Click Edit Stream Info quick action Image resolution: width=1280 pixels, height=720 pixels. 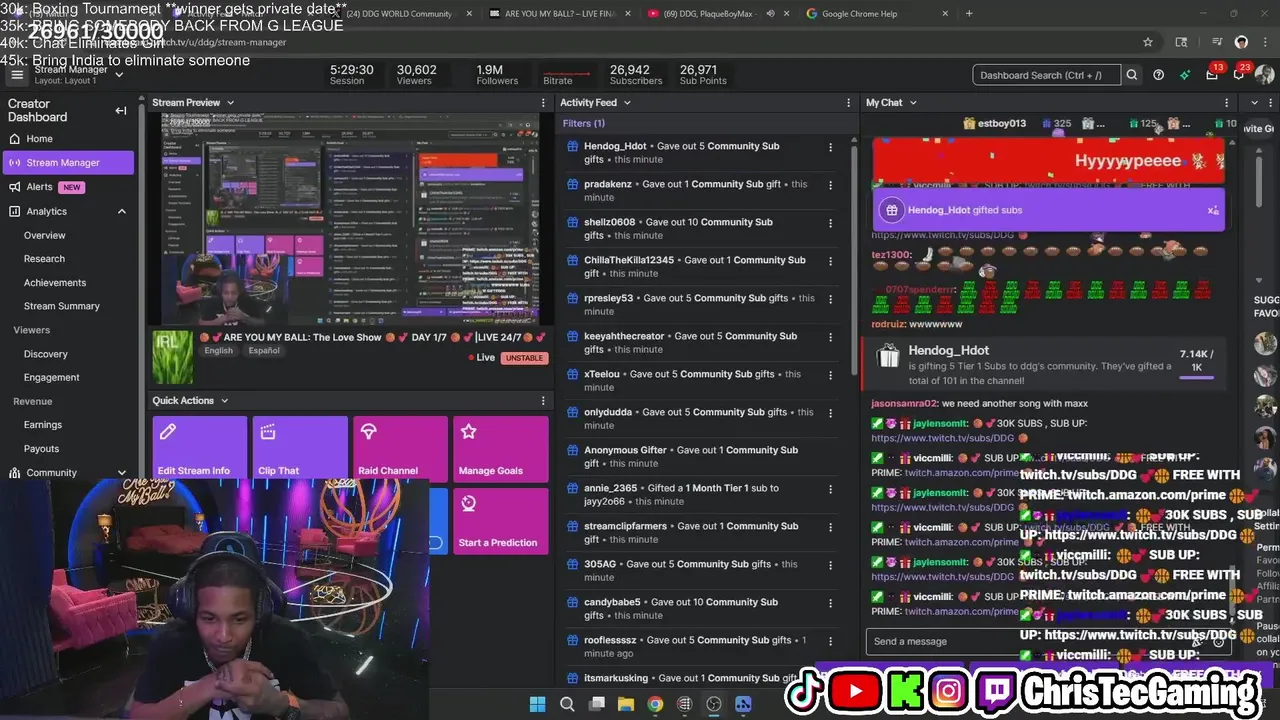[x=199, y=449]
